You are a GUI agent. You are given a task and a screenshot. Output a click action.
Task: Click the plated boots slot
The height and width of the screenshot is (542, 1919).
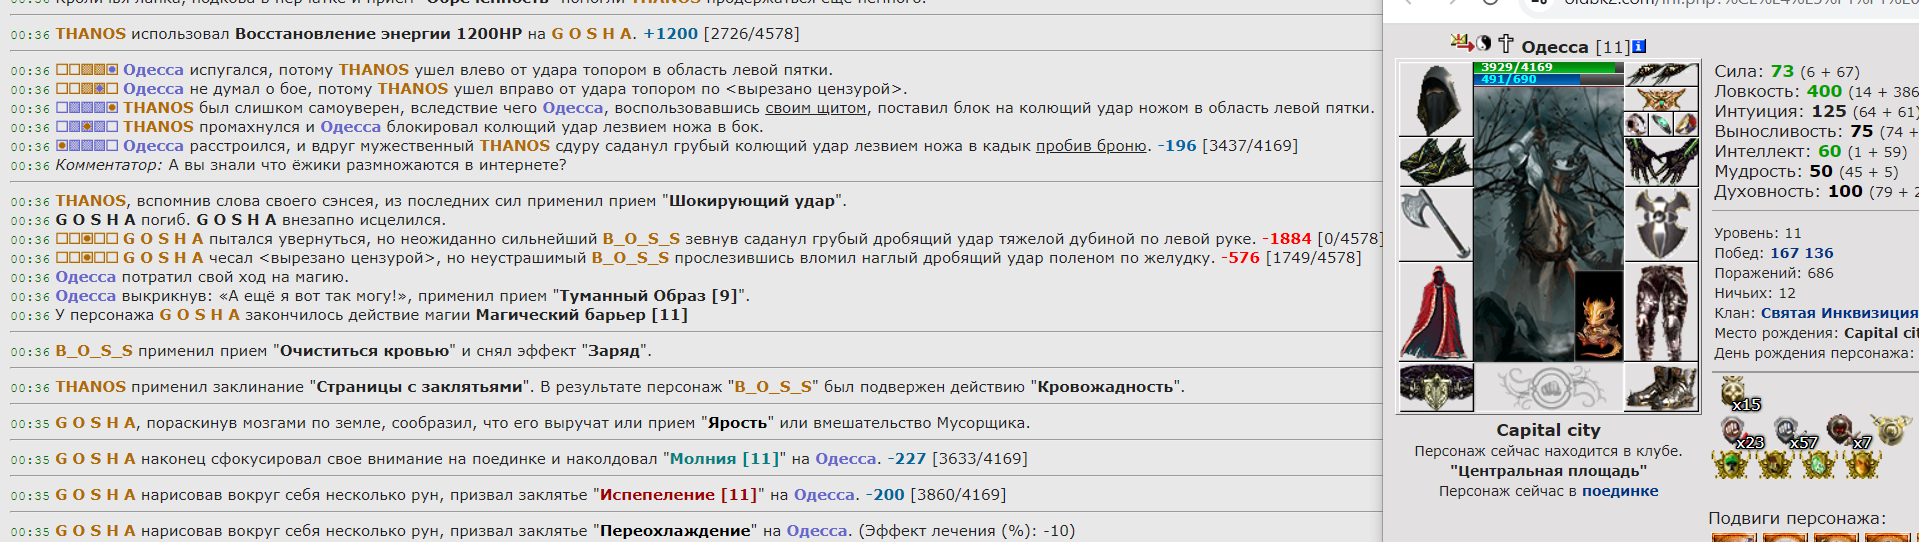pyautogui.click(x=1661, y=387)
